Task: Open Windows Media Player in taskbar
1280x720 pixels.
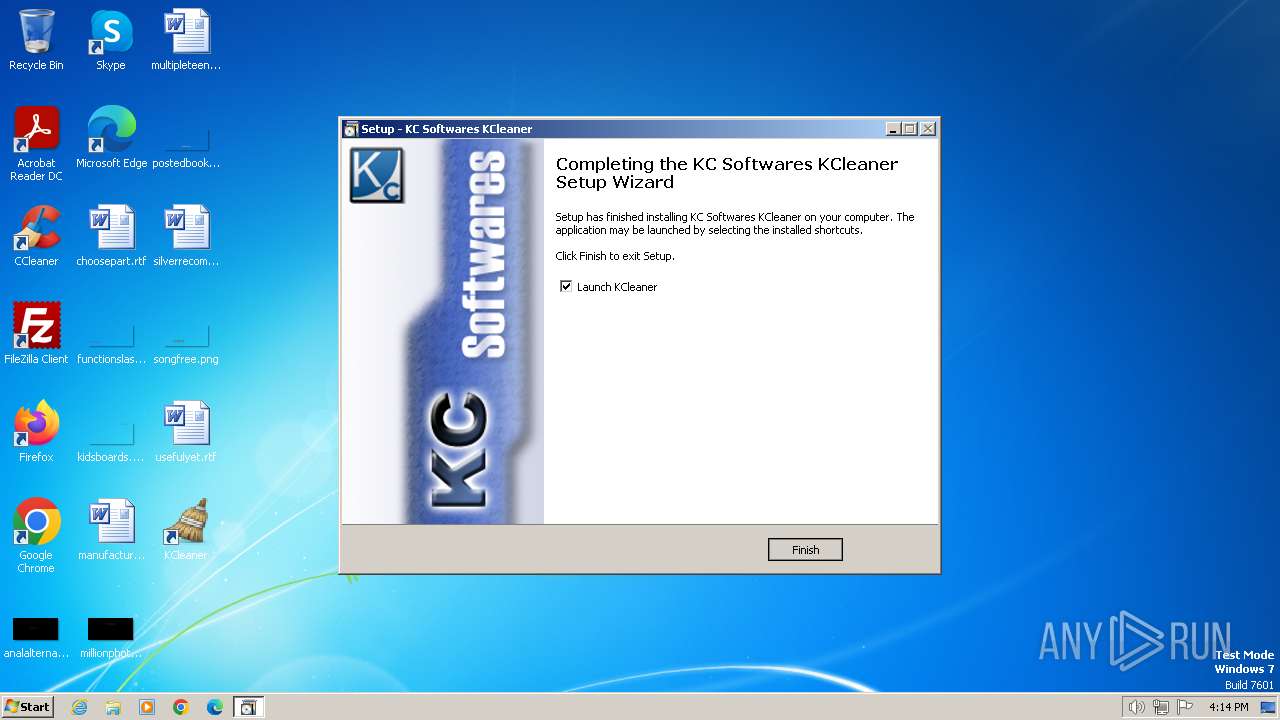Action: pos(147,707)
